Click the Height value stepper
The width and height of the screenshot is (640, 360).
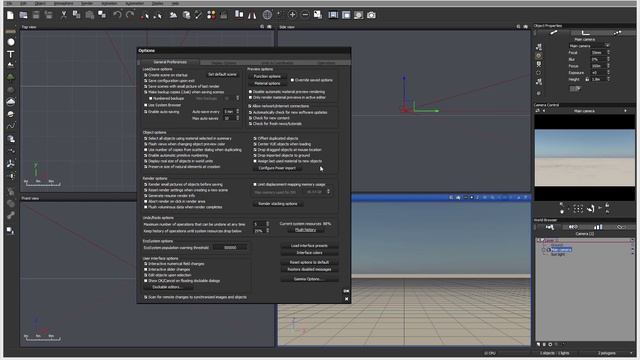[608, 79]
